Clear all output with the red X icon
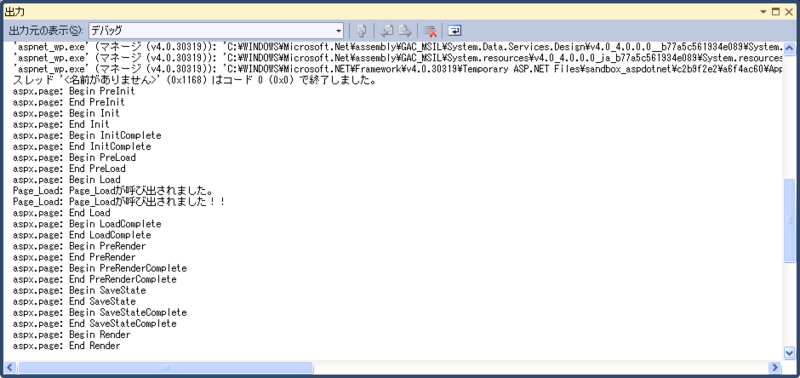This screenshot has width=800, height=378. (x=430, y=31)
